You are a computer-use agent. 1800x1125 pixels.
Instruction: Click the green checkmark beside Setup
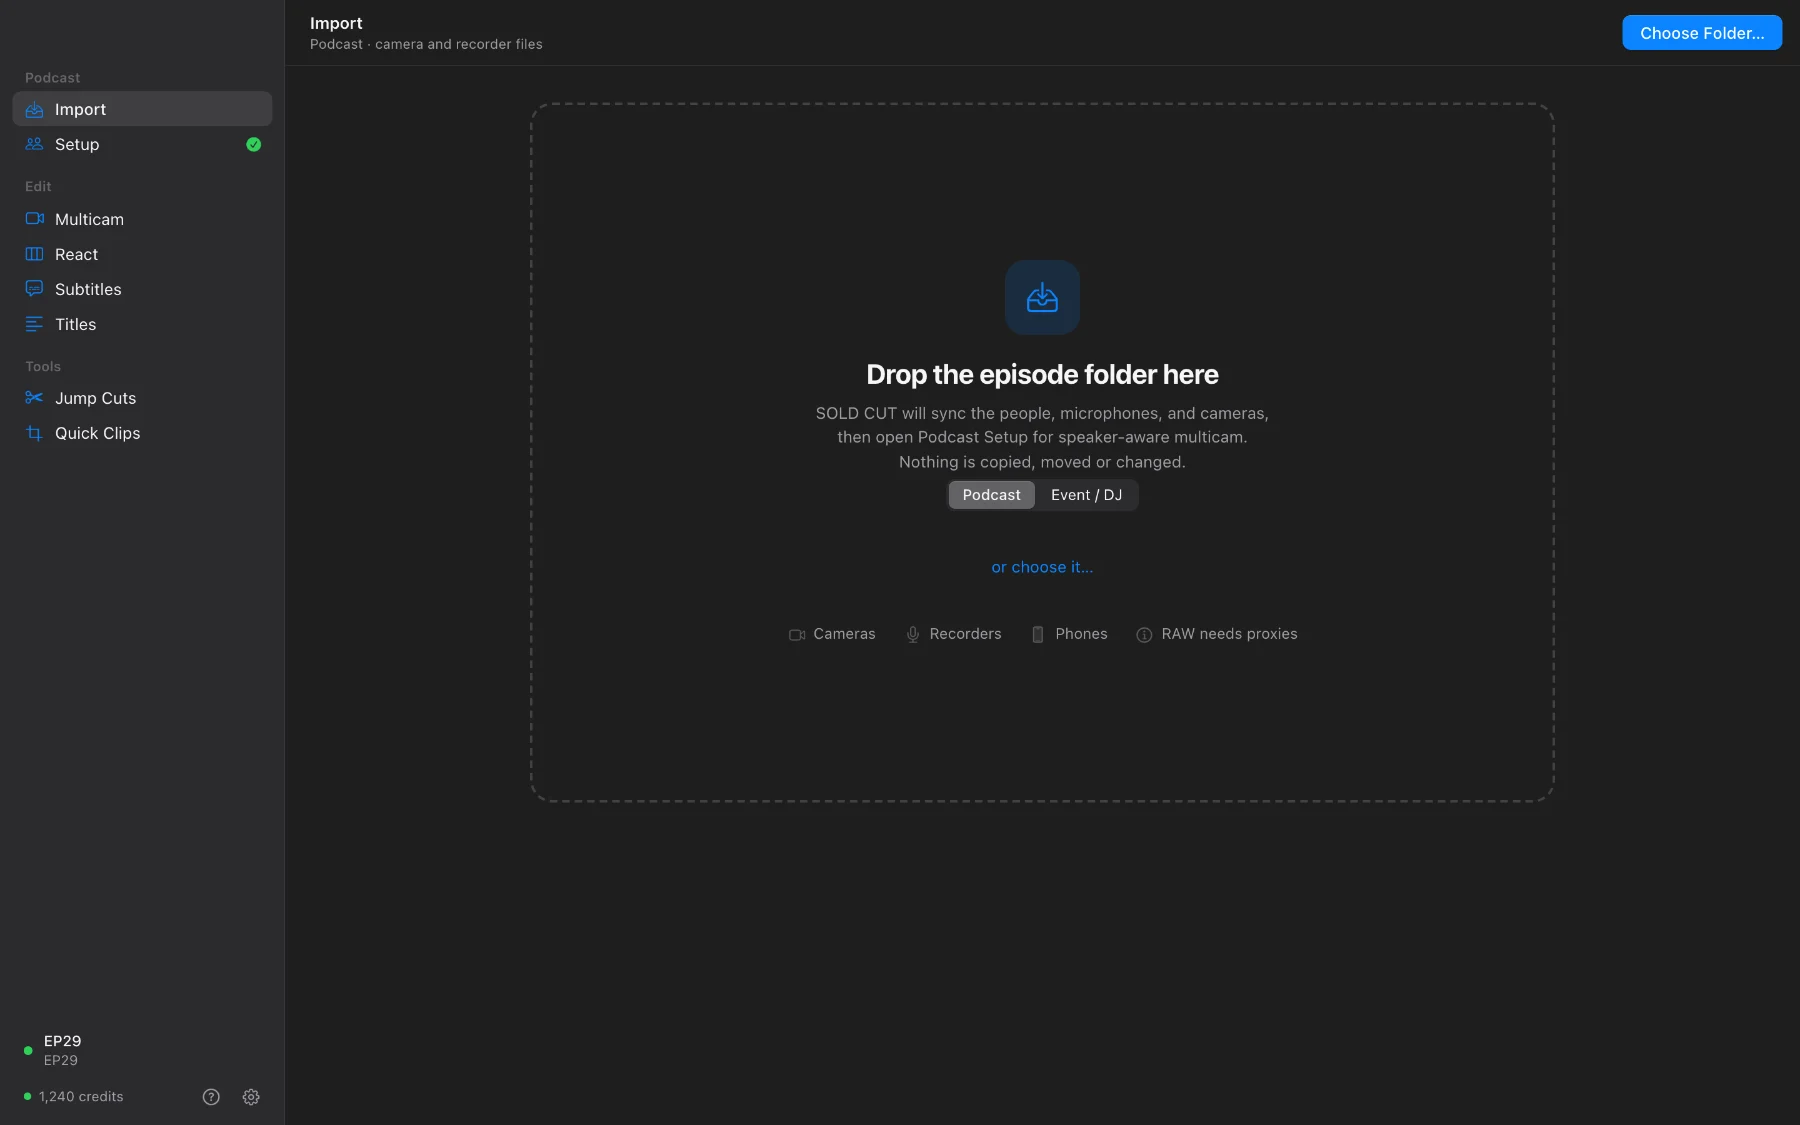click(x=254, y=144)
